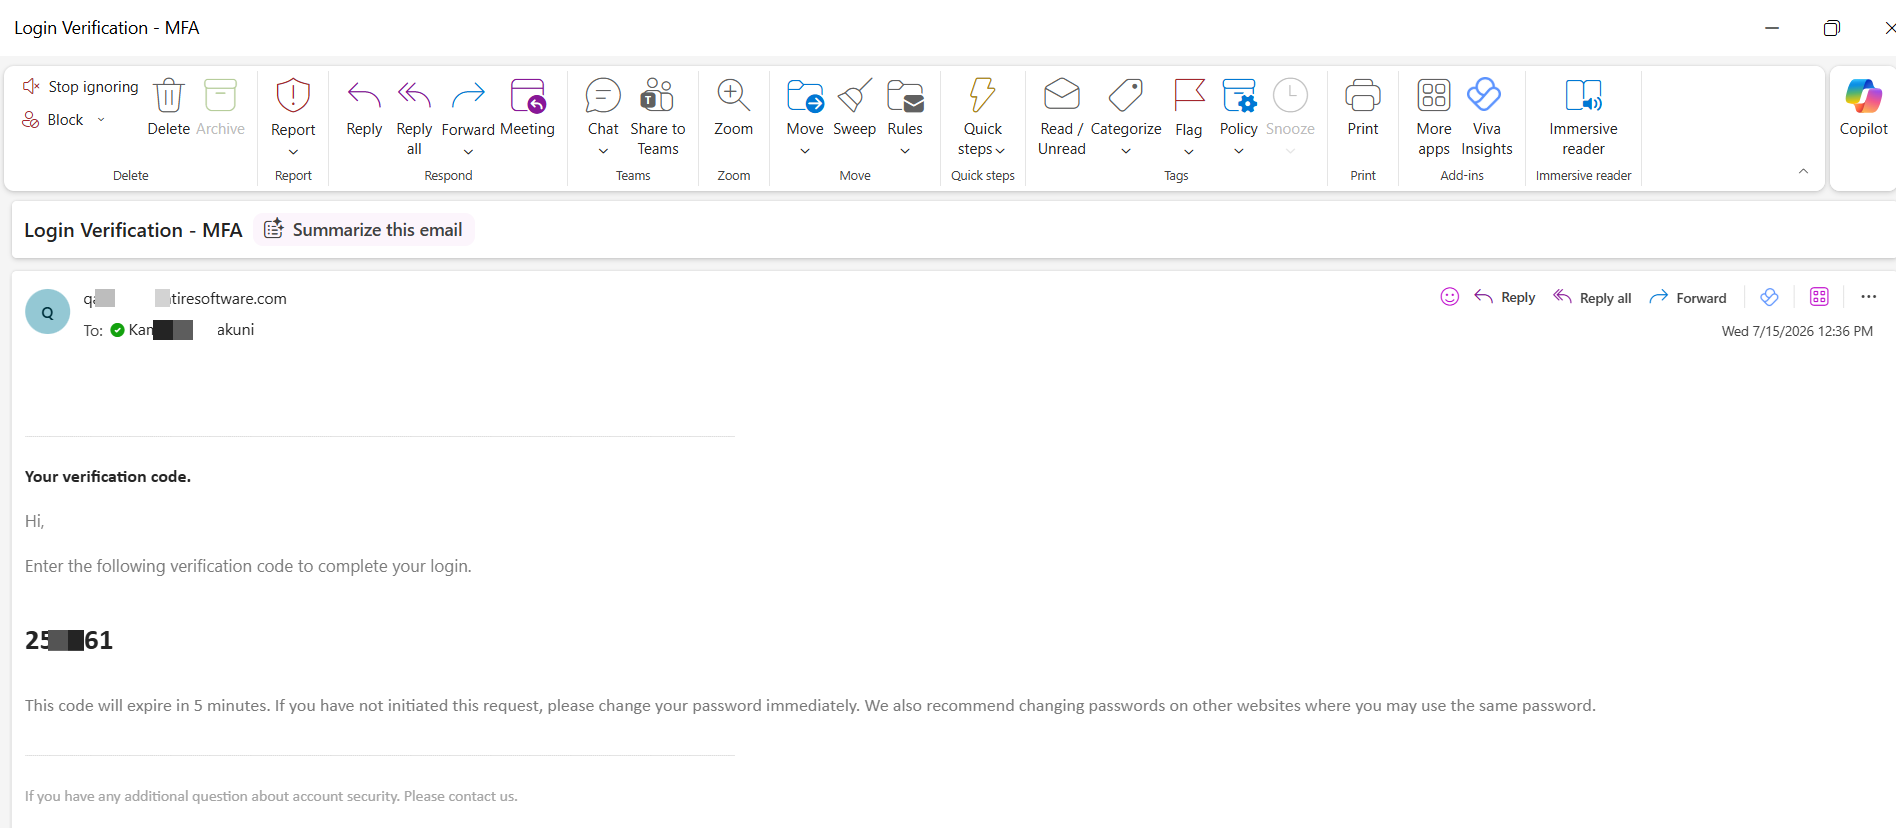Click the sender email address
The image size is (1896, 828).
(x=185, y=298)
